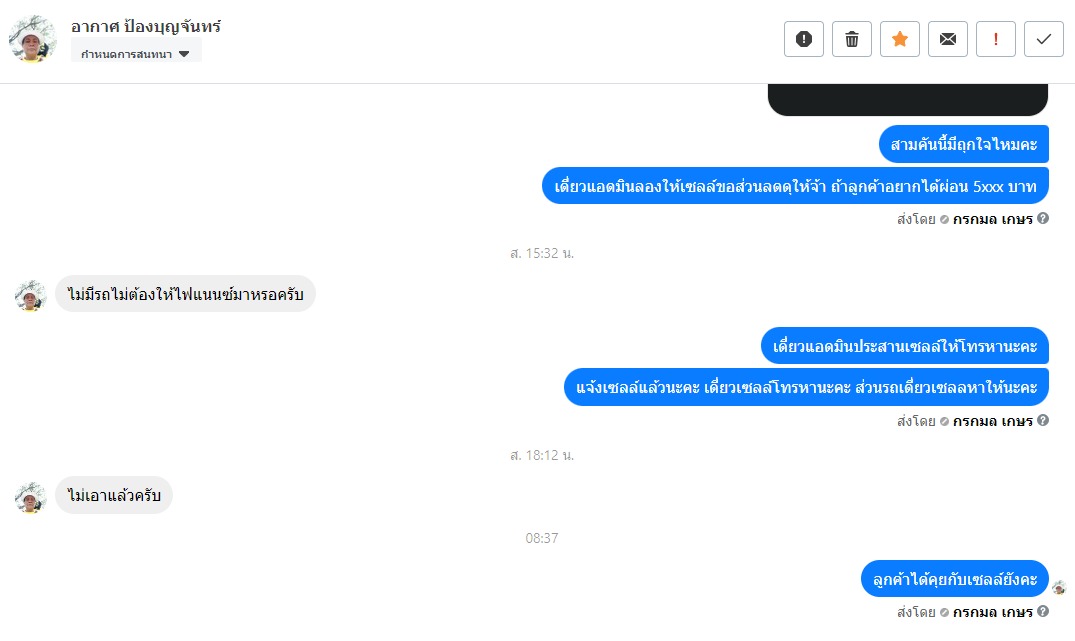This screenshot has width=1075, height=641.
Task: Toggle the orange star follow-up icon
Action: tap(899, 39)
